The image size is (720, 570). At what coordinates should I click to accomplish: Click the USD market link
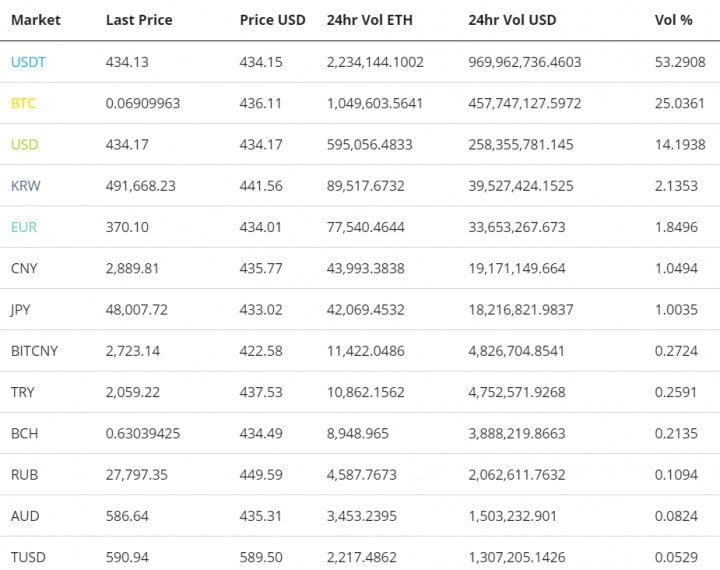coord(24,145)
